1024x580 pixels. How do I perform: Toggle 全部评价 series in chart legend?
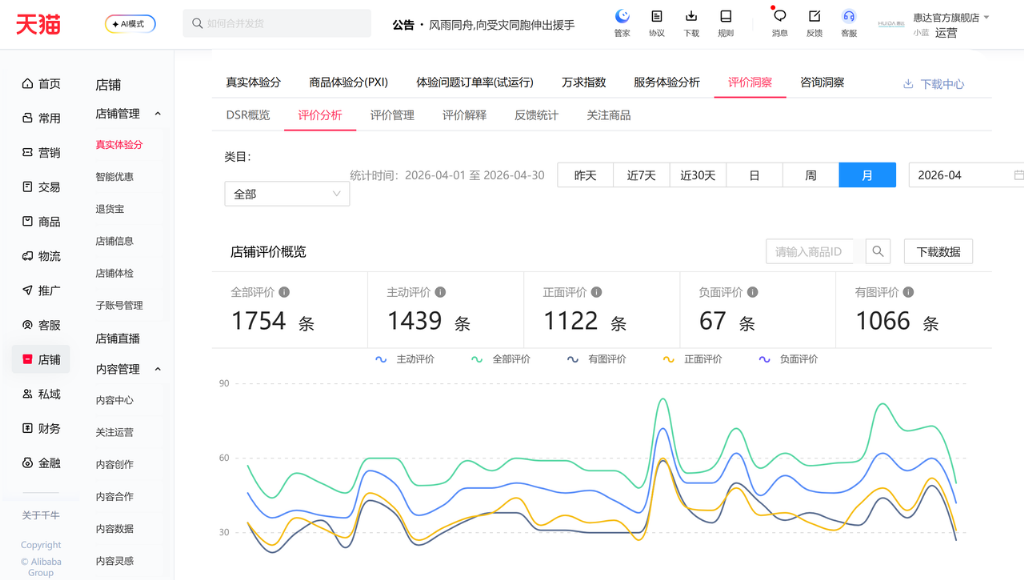501,359
